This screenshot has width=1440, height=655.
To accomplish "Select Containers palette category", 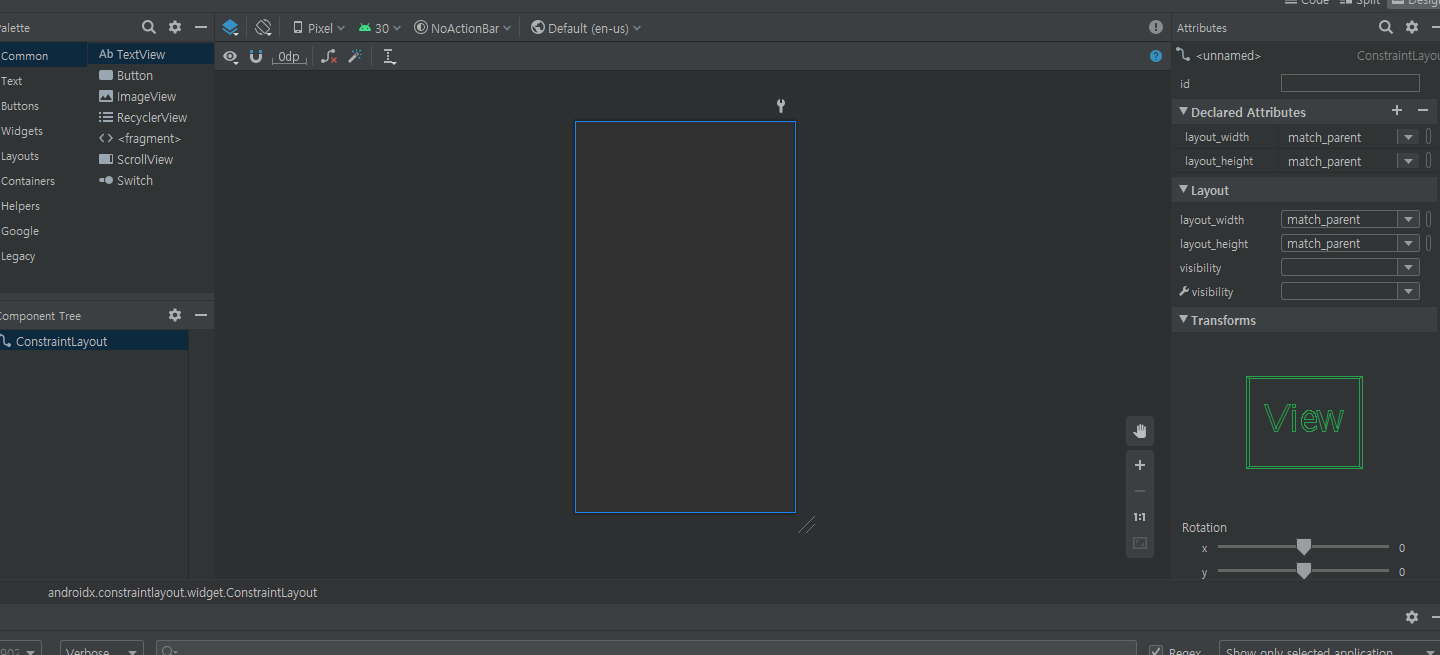I will coord(43,181).
